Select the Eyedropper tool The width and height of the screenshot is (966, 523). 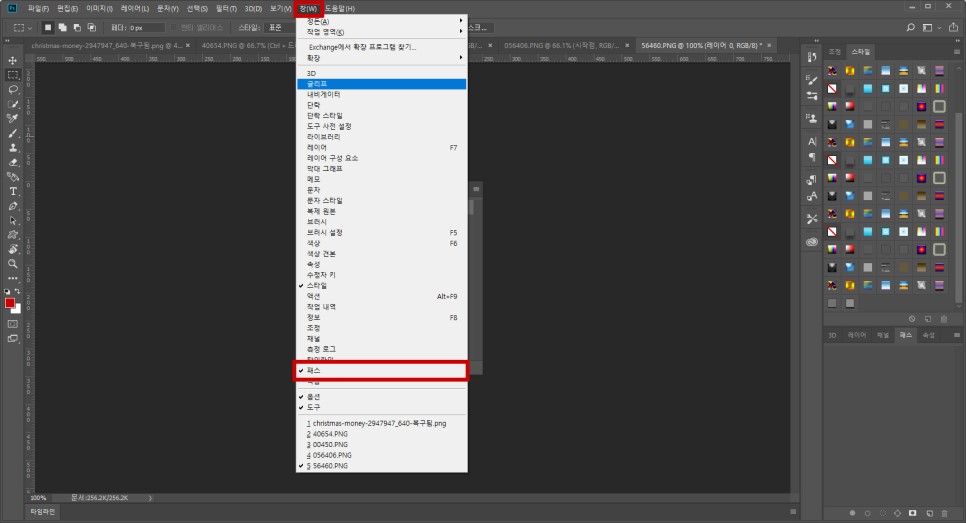12,118
